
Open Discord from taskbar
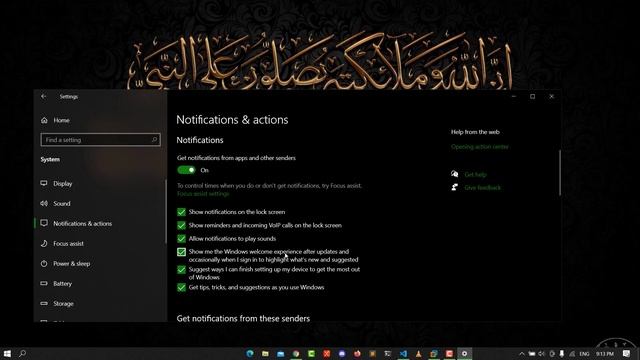(342, 353)
